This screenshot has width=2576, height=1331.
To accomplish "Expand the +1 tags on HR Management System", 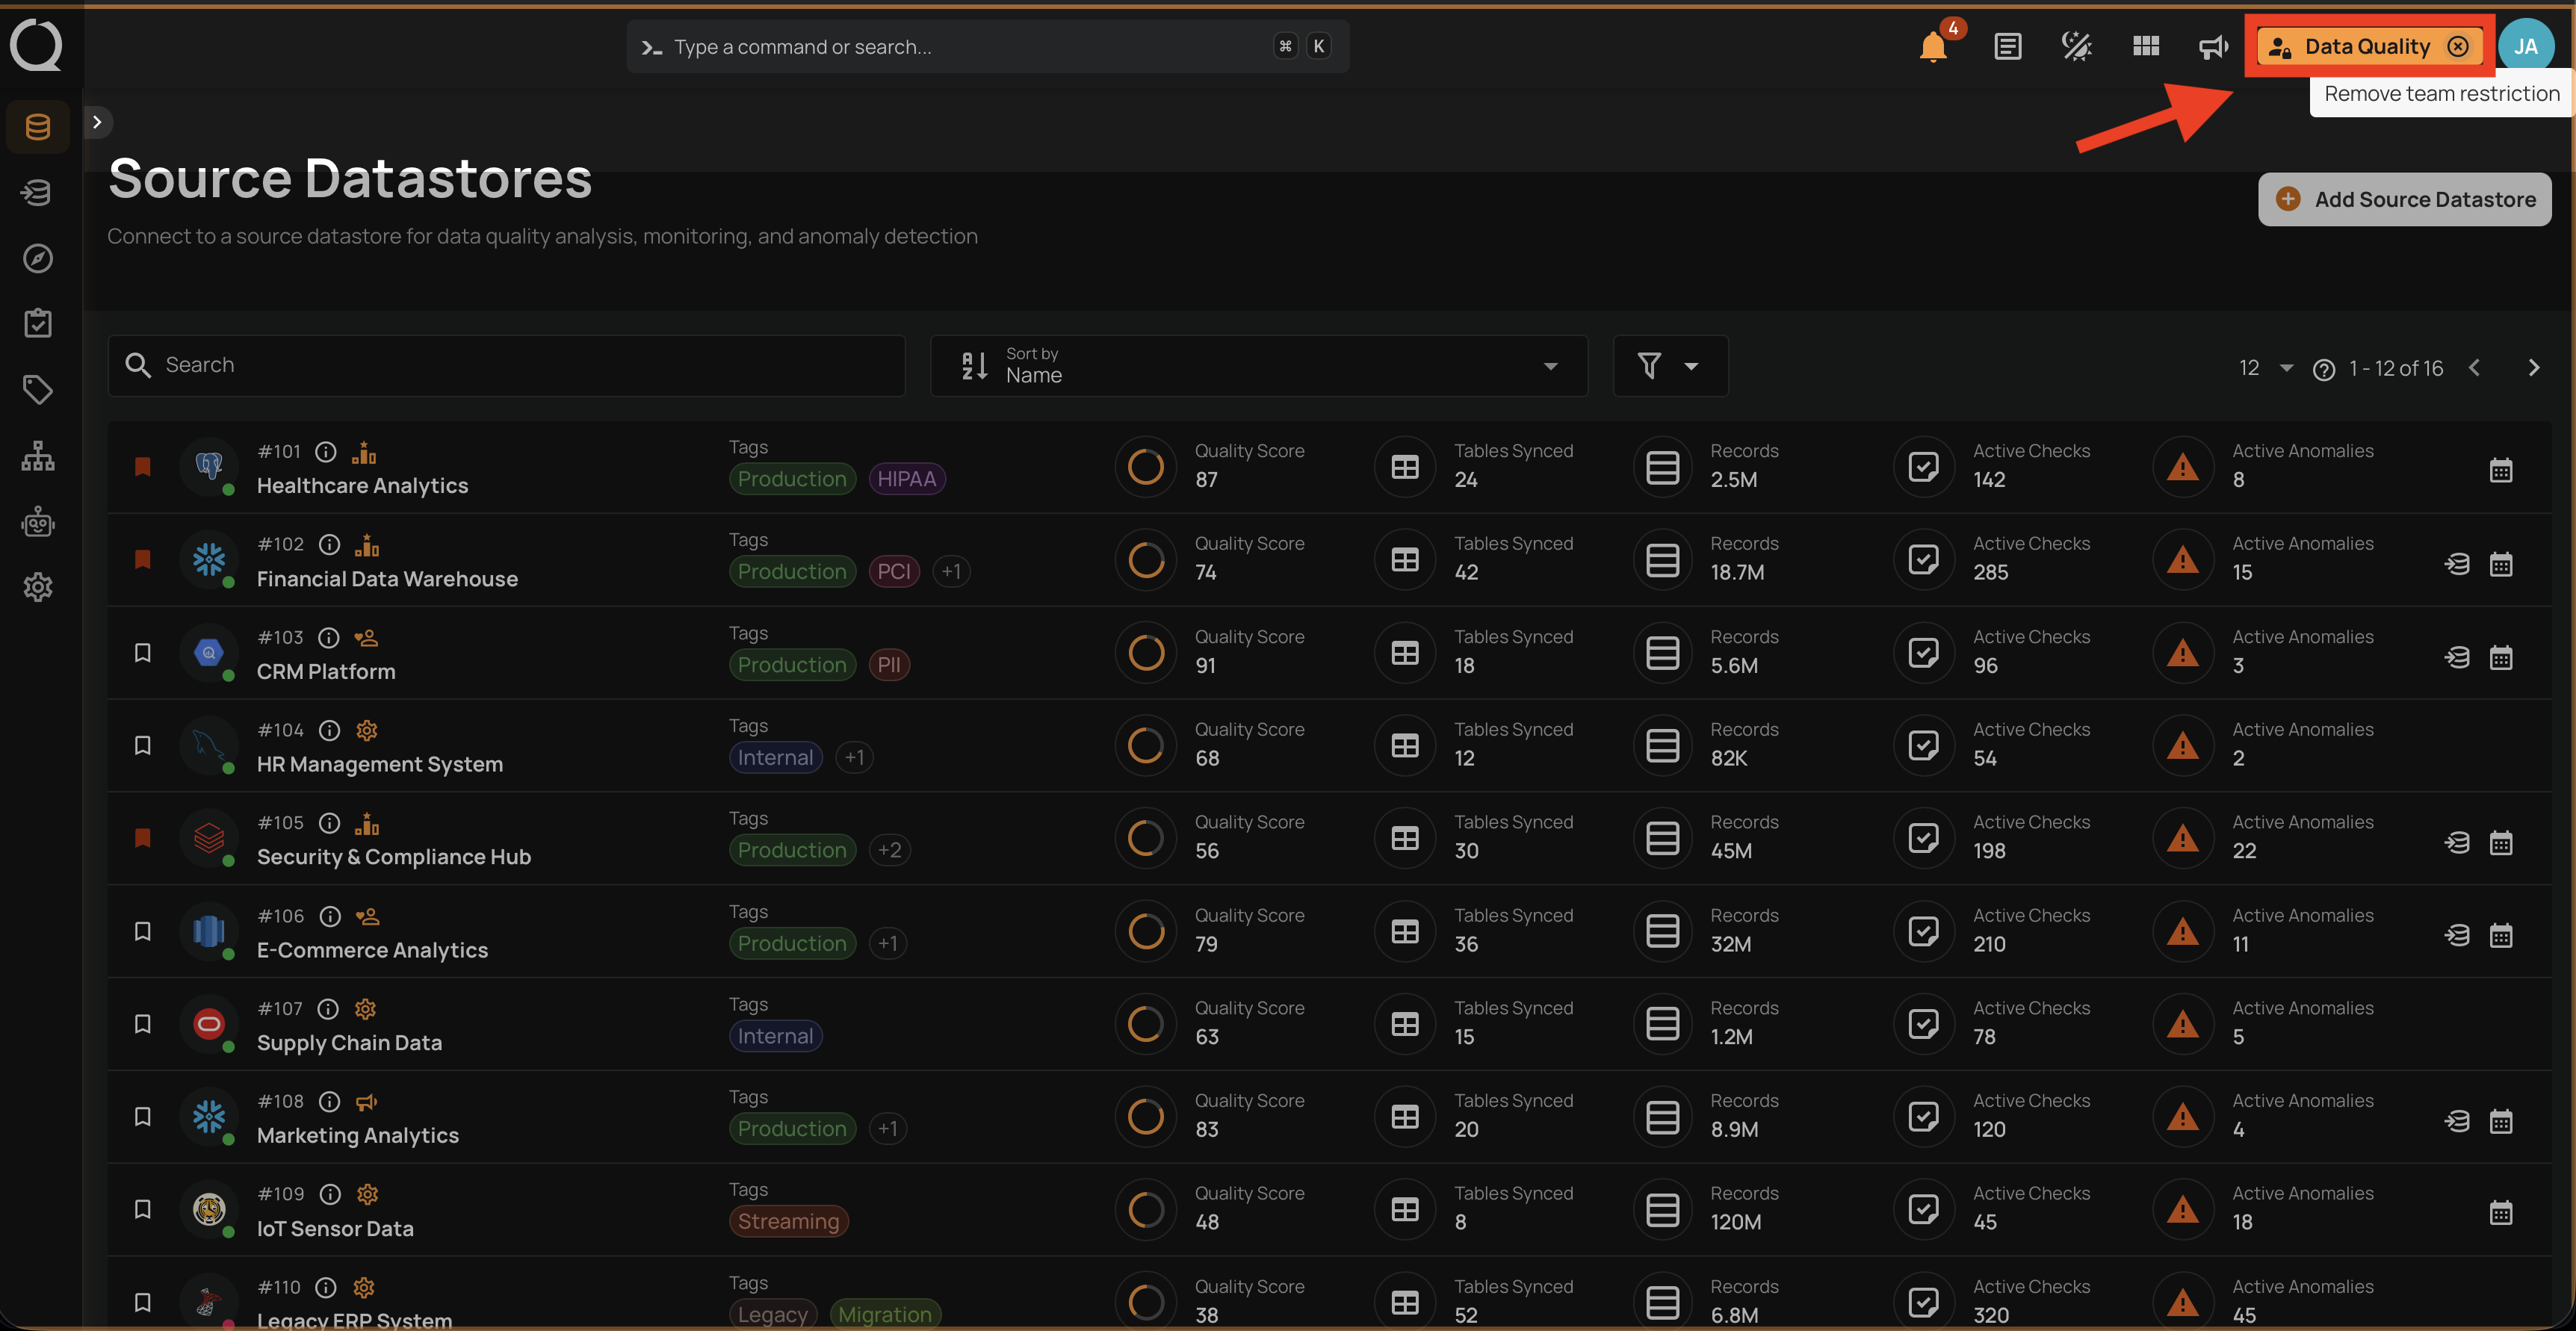I will (854, 758).
